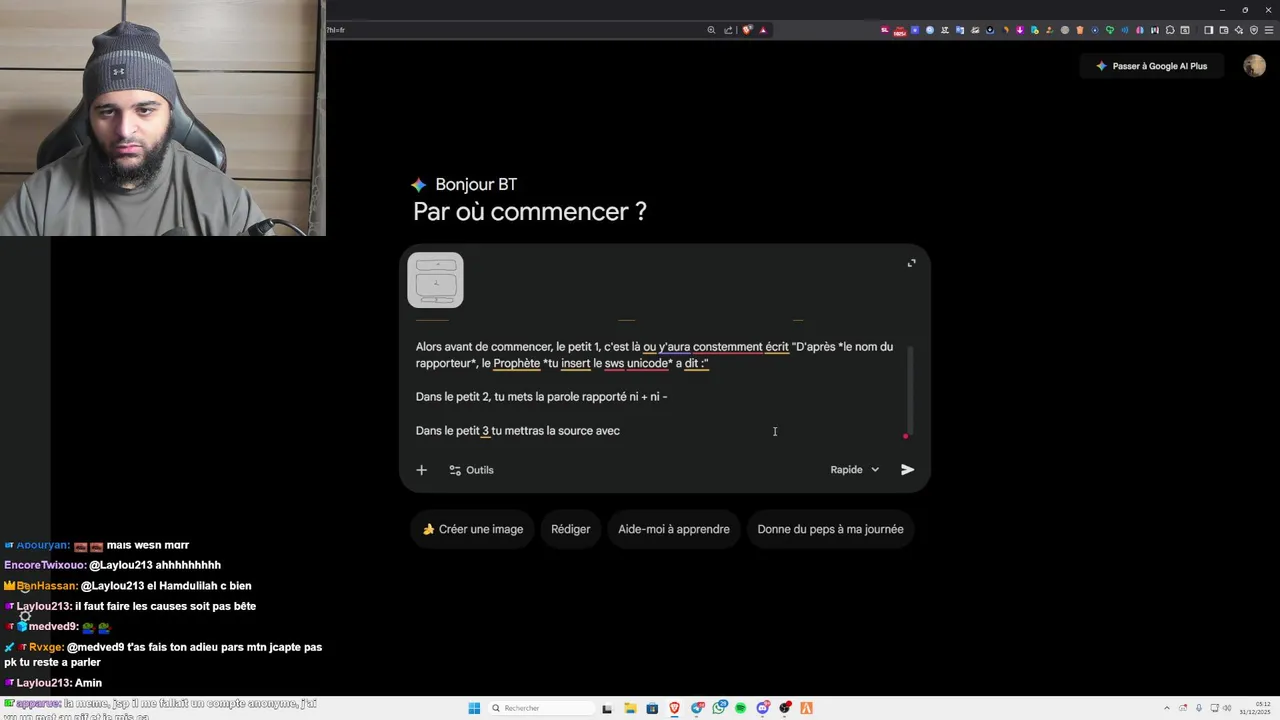Click 'Créer une image' suggestion chip
The height and width of the screenshot is (720, 1280).
pyautogui.click(x=472, y=529)
